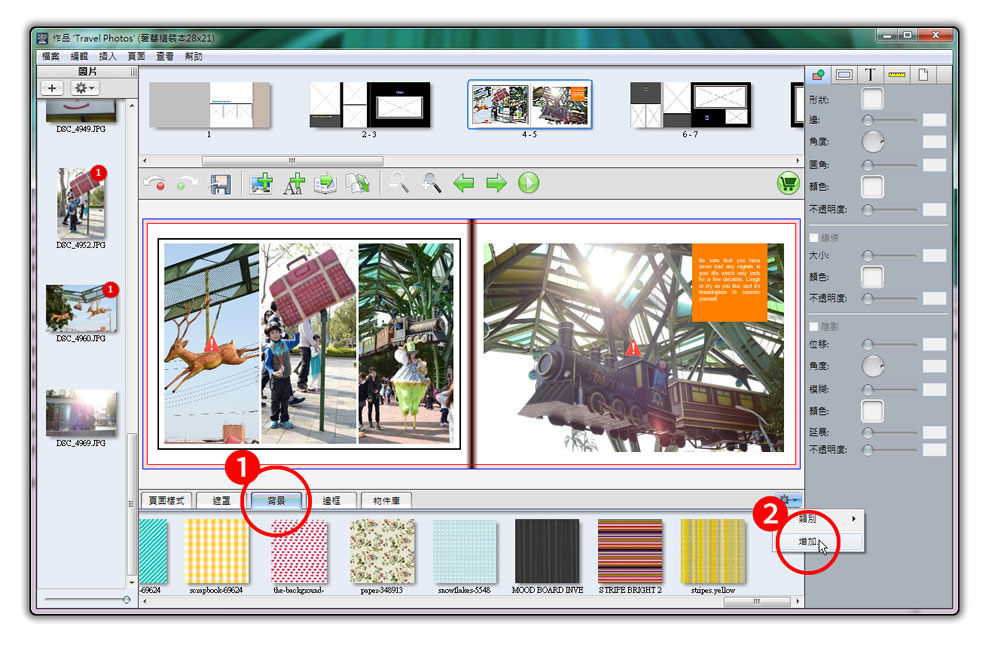Image resolution: width=992 pixels, height=645 pixels.
Task: Click the undo arrow icon
Action: click(x=155, y=184)
